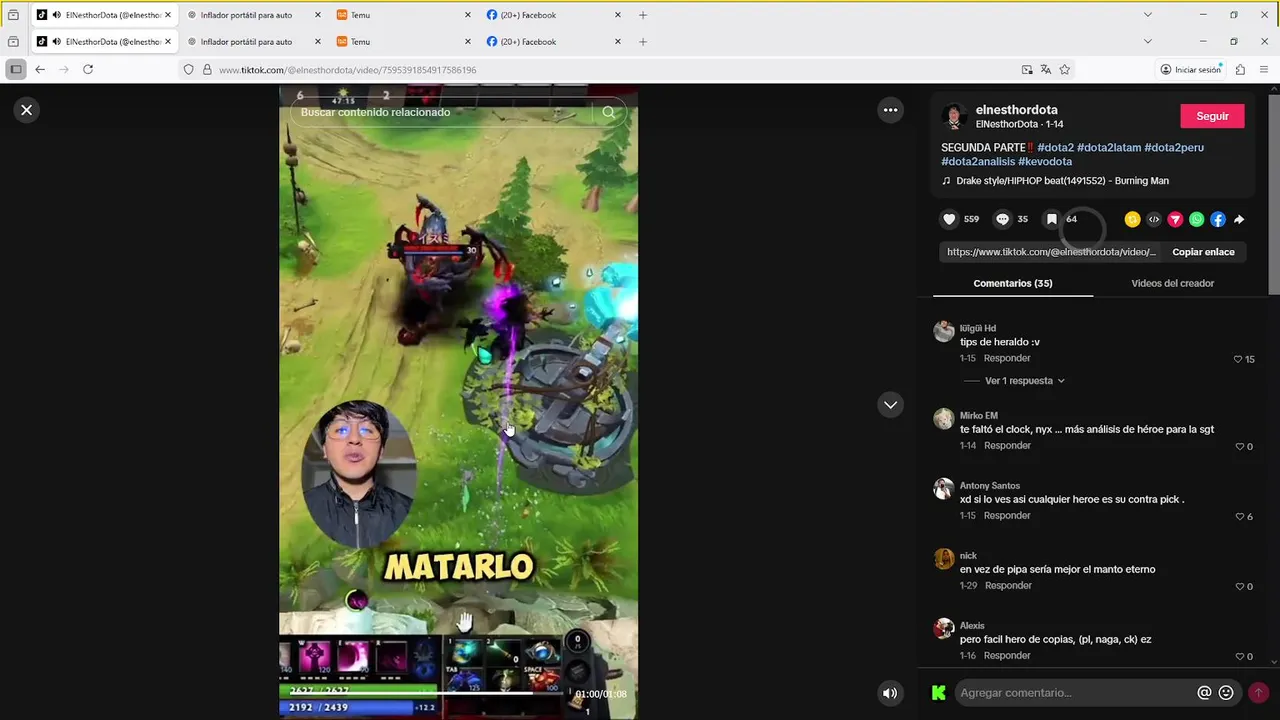Go to next video with down chevron
1280x720 pixels.
click(890, 404)
